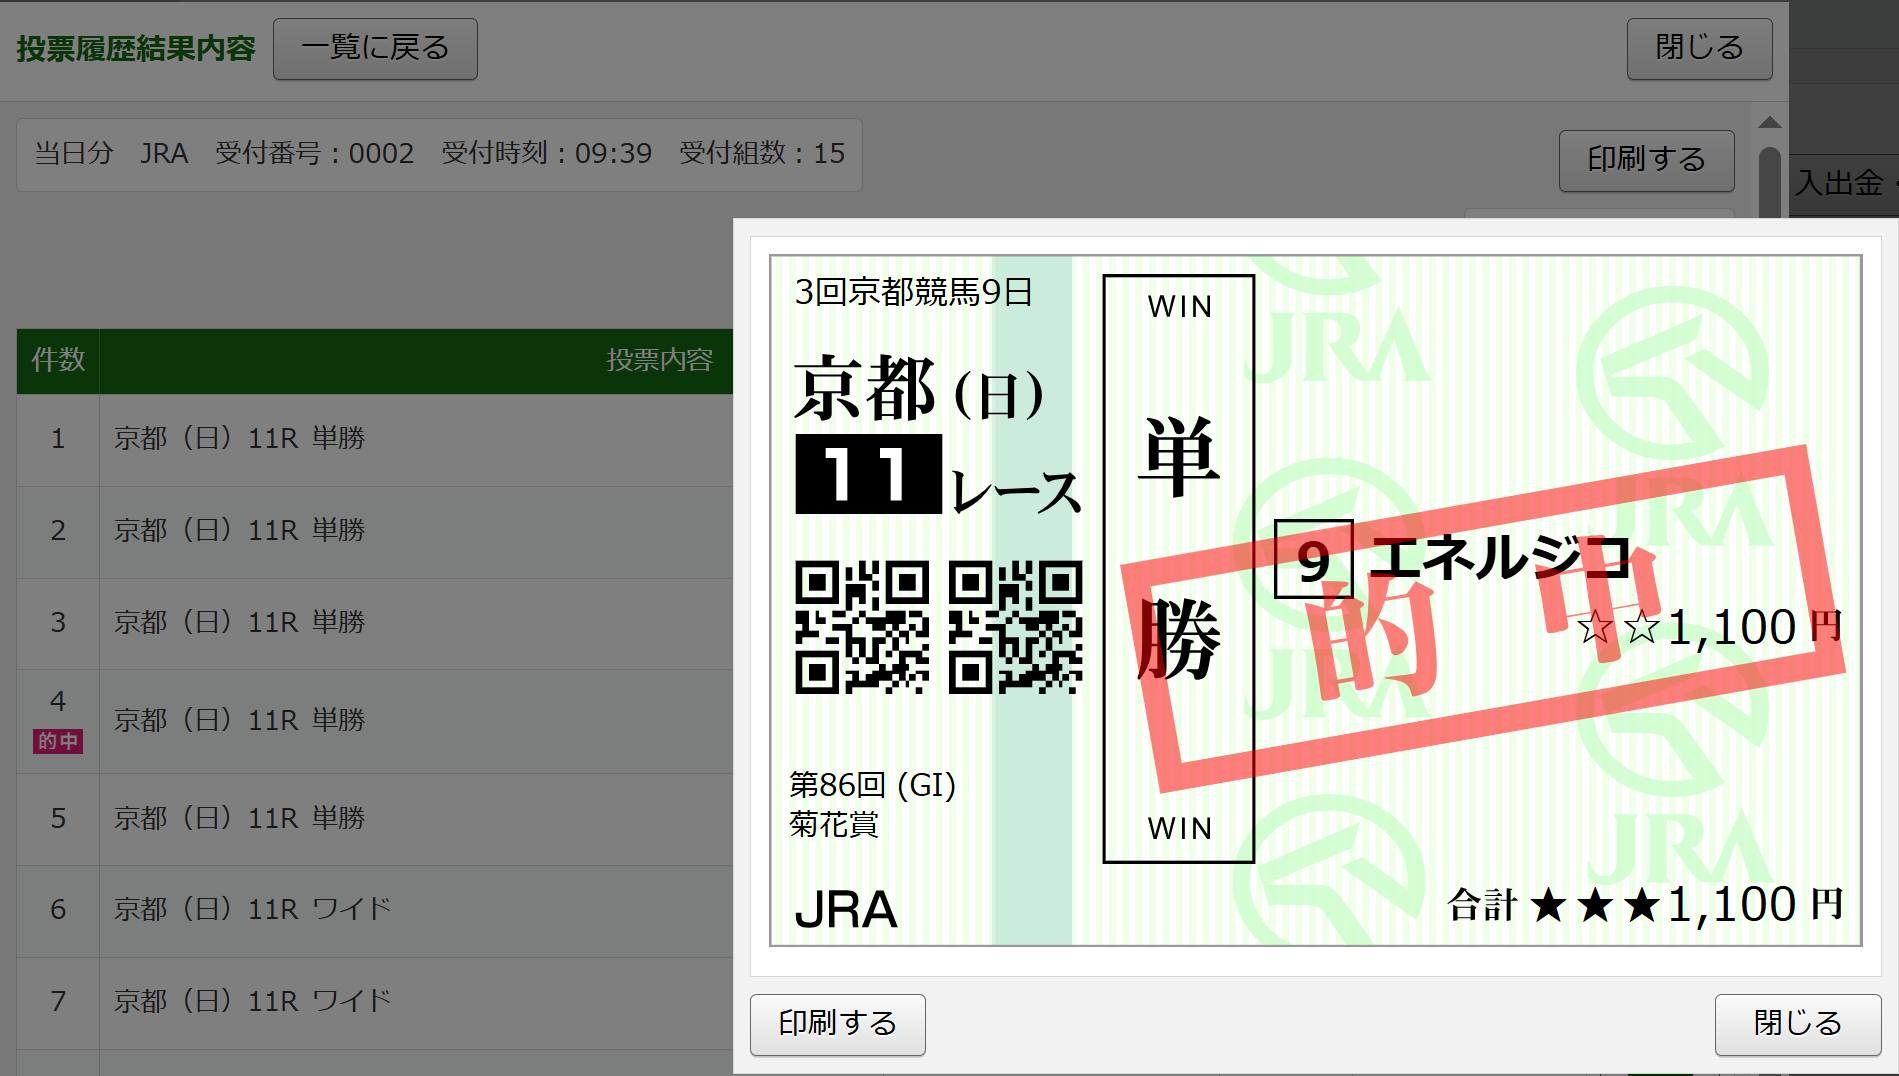Click the 件数 column header
The width and height of the screenshot is (1899, 1076).
pos(58,361)
